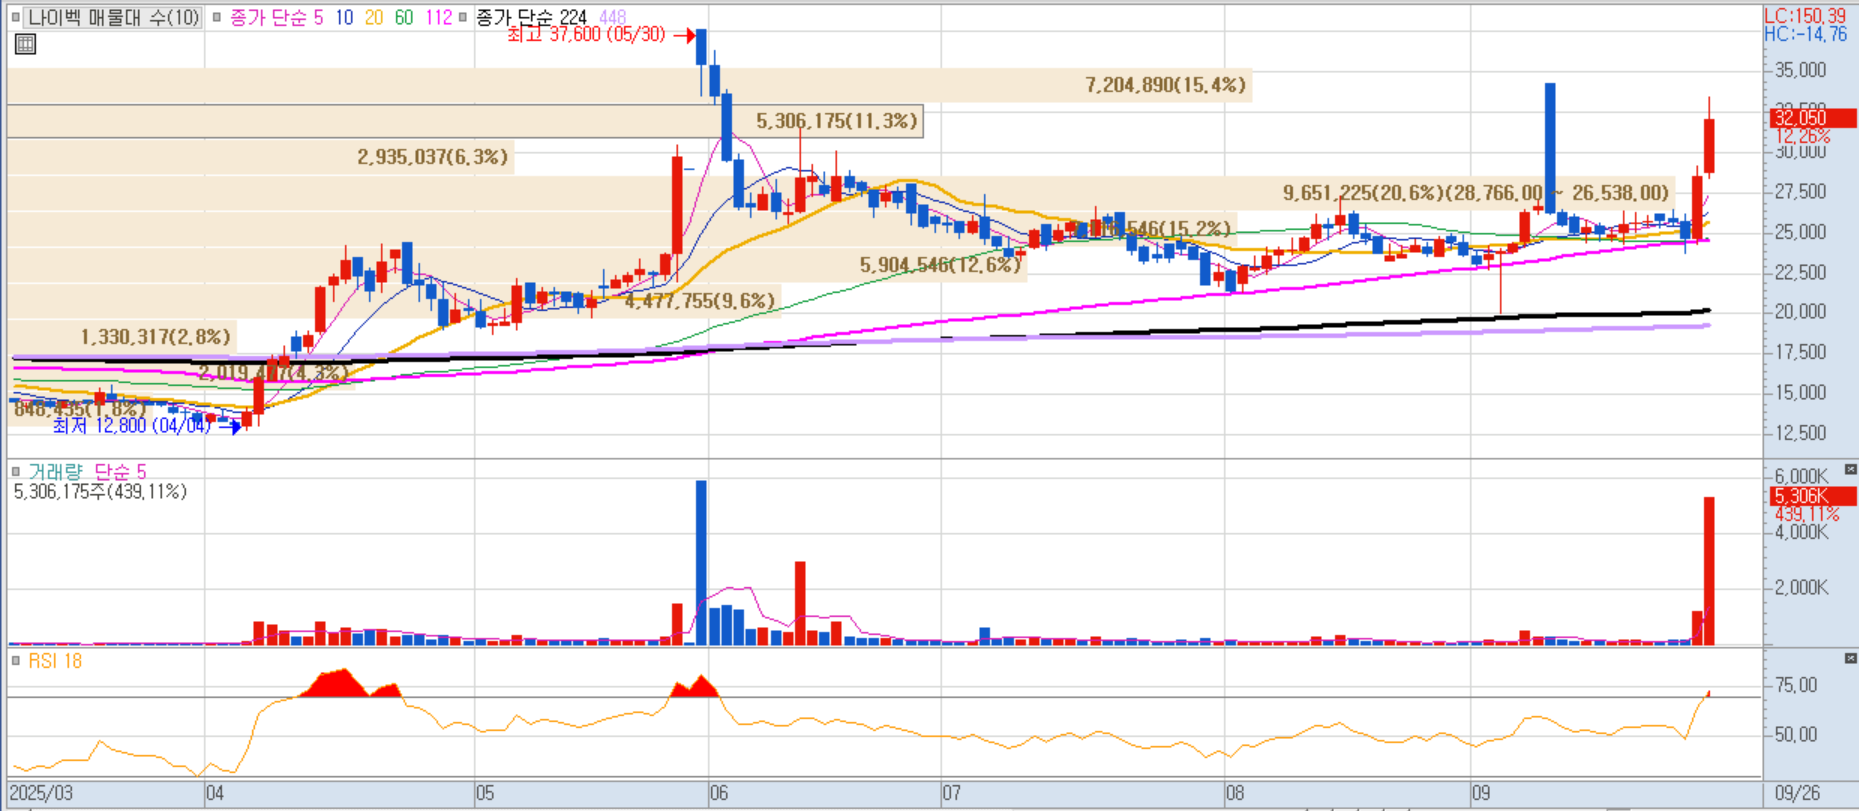Select the lavender 448-period average label
Image resolution: width=1859 pixels, height=811 pixels.
(613, 17)
